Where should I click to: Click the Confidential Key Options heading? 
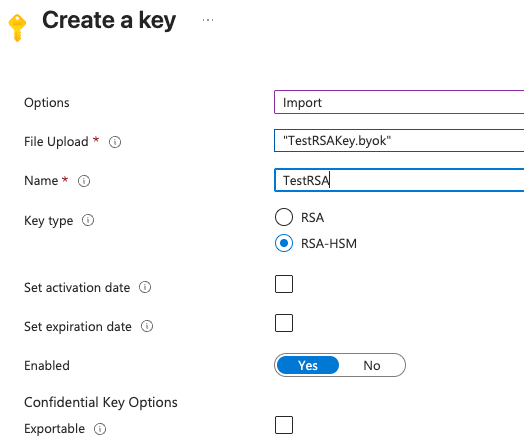coord(101,403)
